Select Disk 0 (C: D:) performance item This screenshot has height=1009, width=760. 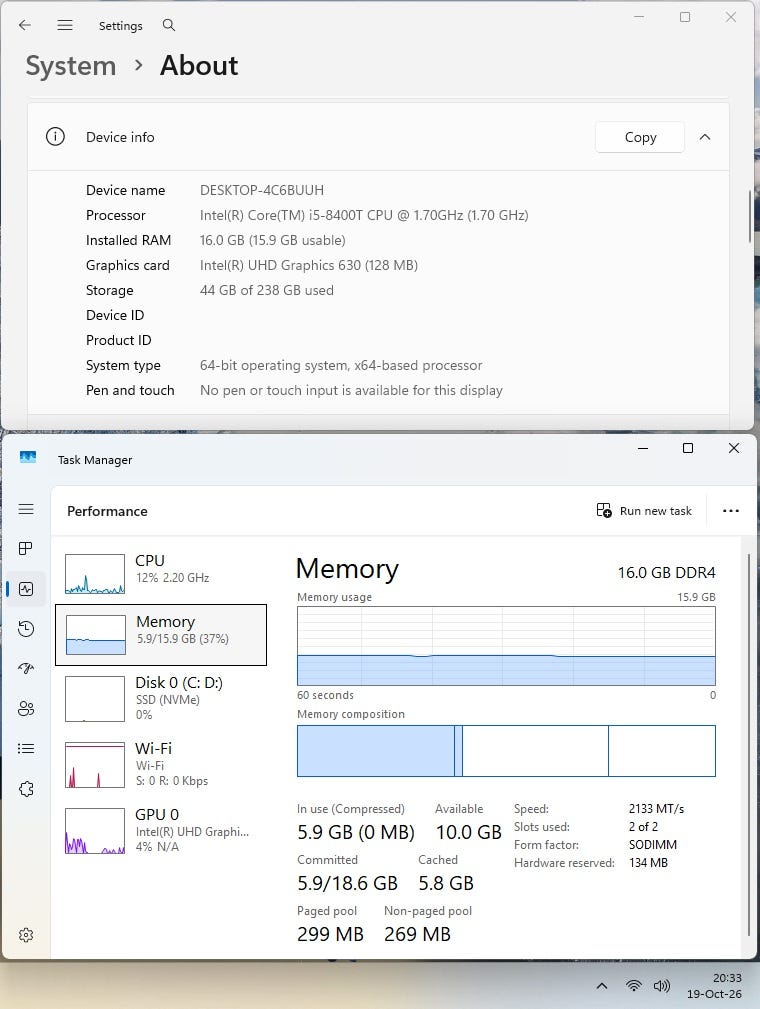(161, 699)
